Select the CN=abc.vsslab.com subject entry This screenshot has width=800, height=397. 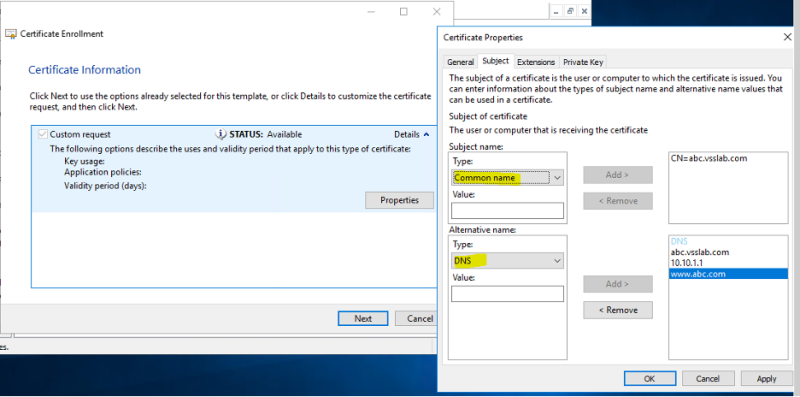tap(709, 158)
